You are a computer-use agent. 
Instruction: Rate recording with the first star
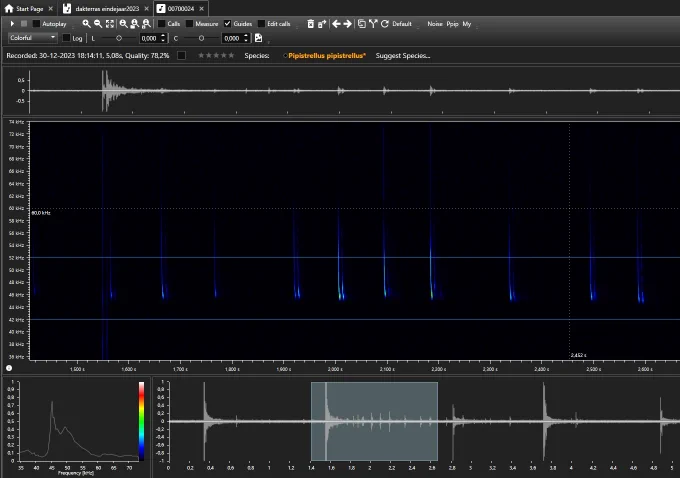point(201,55)
